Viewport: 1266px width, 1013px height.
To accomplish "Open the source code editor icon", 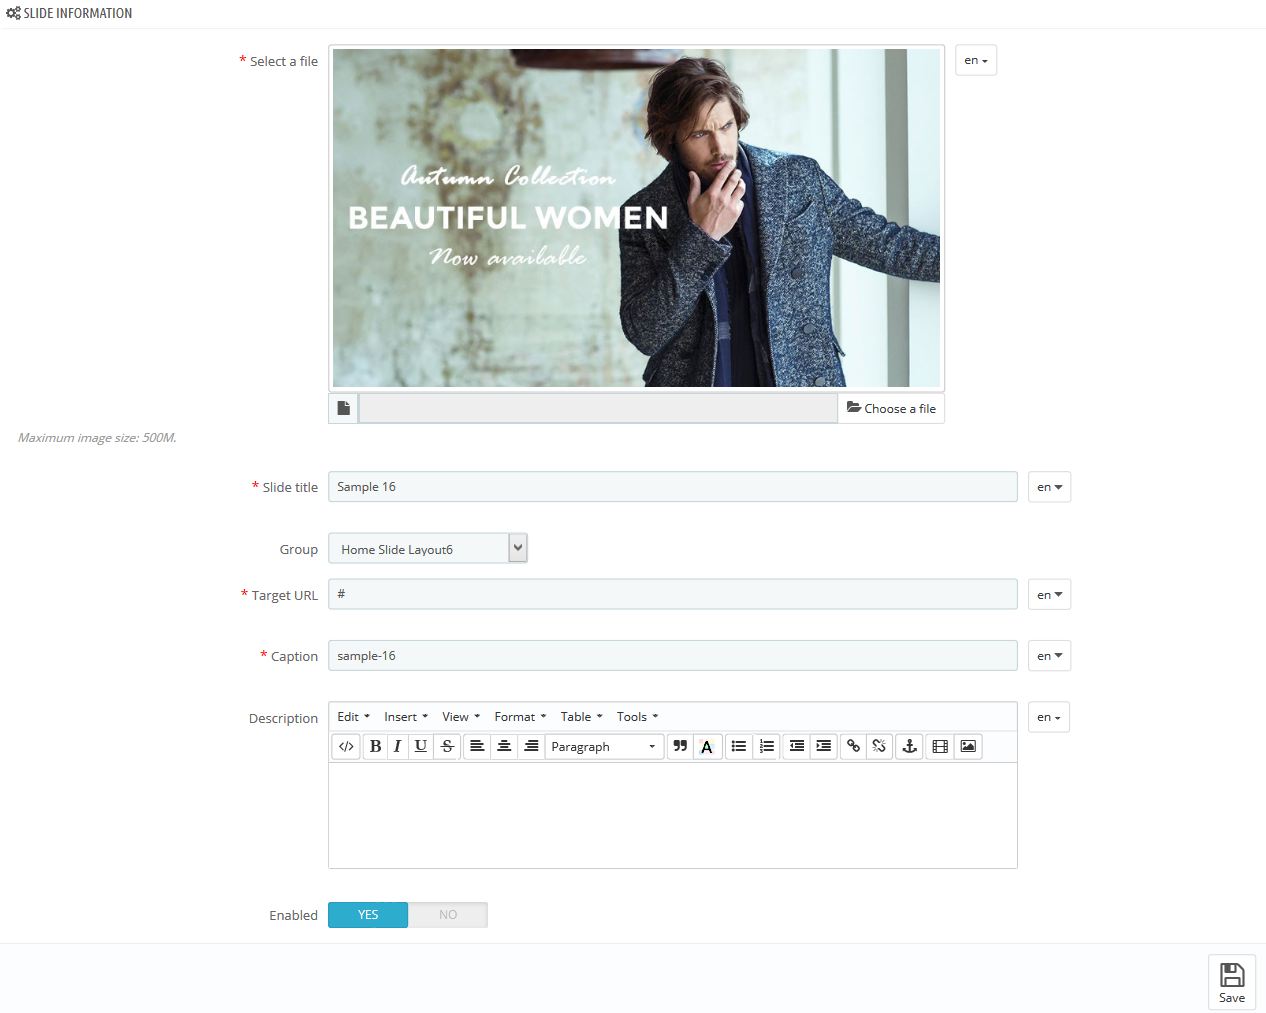I will (346, 746).
